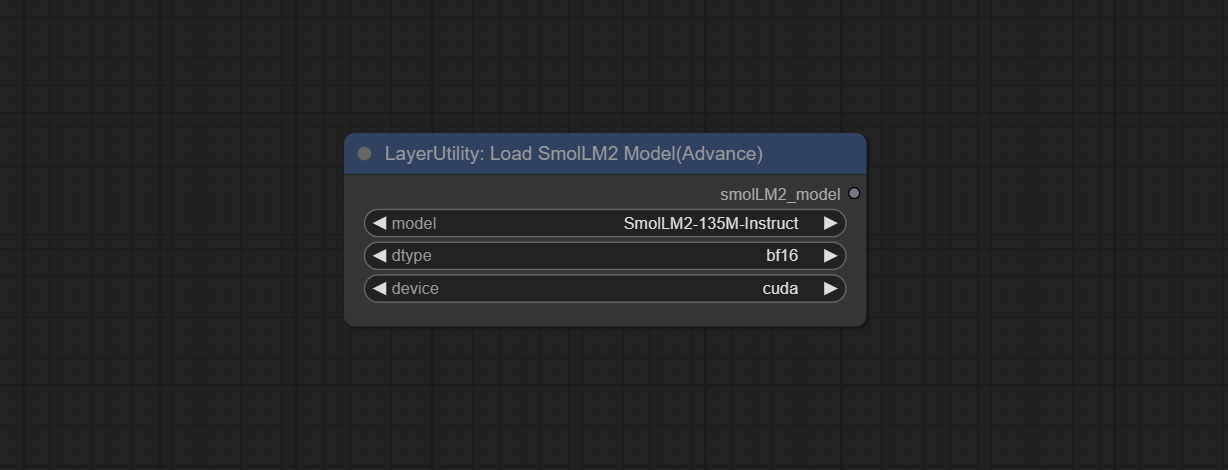Image resolution: width=1228 pixels, height=470 pixels.
Task: Open the dtype options at the bf16 value
Action: (781, 256)
